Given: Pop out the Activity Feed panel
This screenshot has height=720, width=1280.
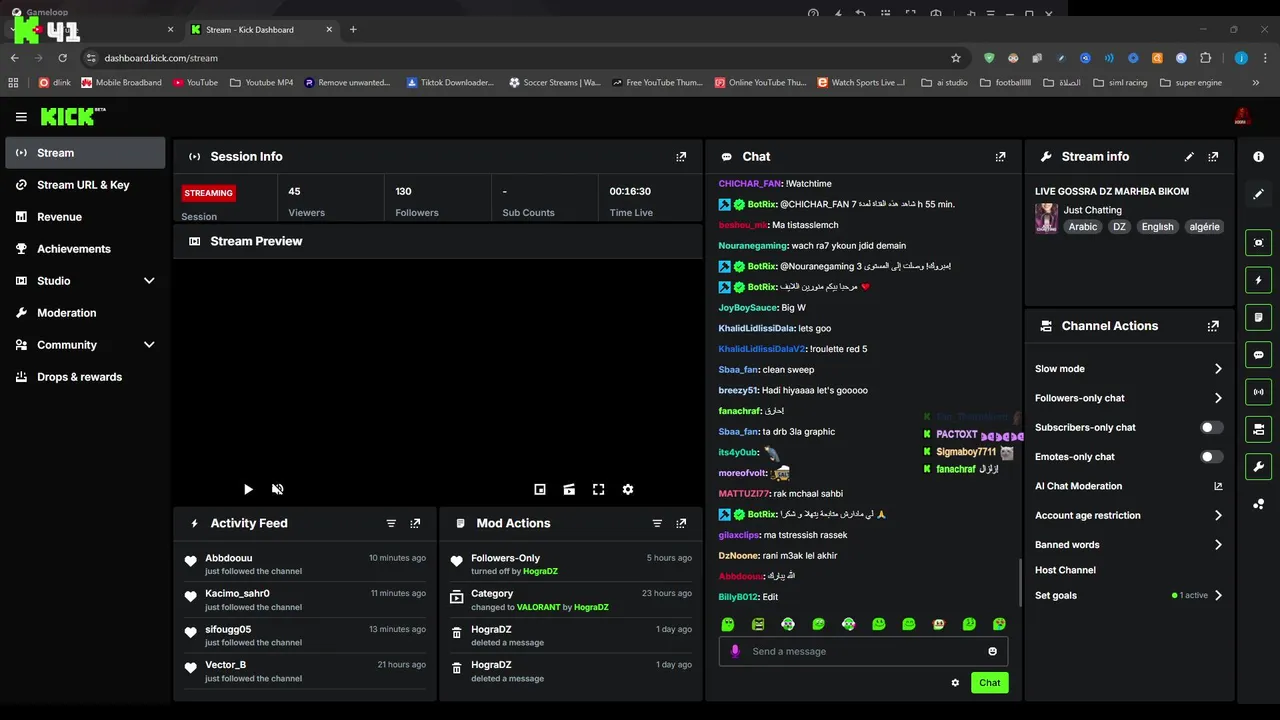Looking at the screenshot, I should pos(415,523).
